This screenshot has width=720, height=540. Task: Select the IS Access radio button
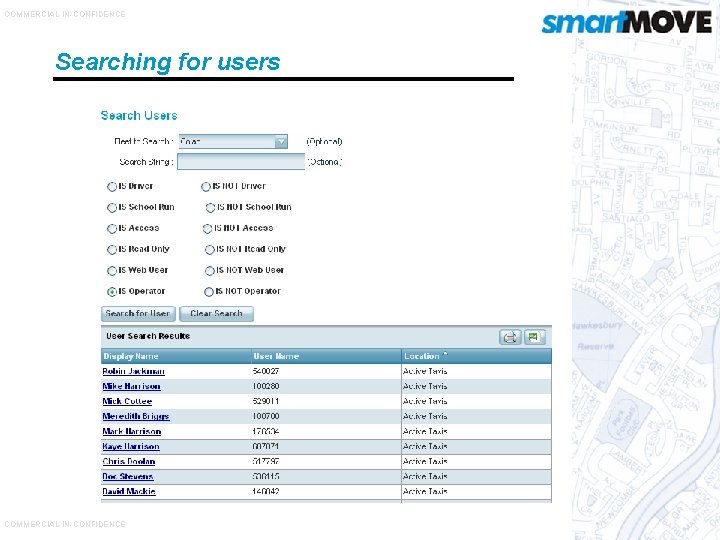point(112,229)
